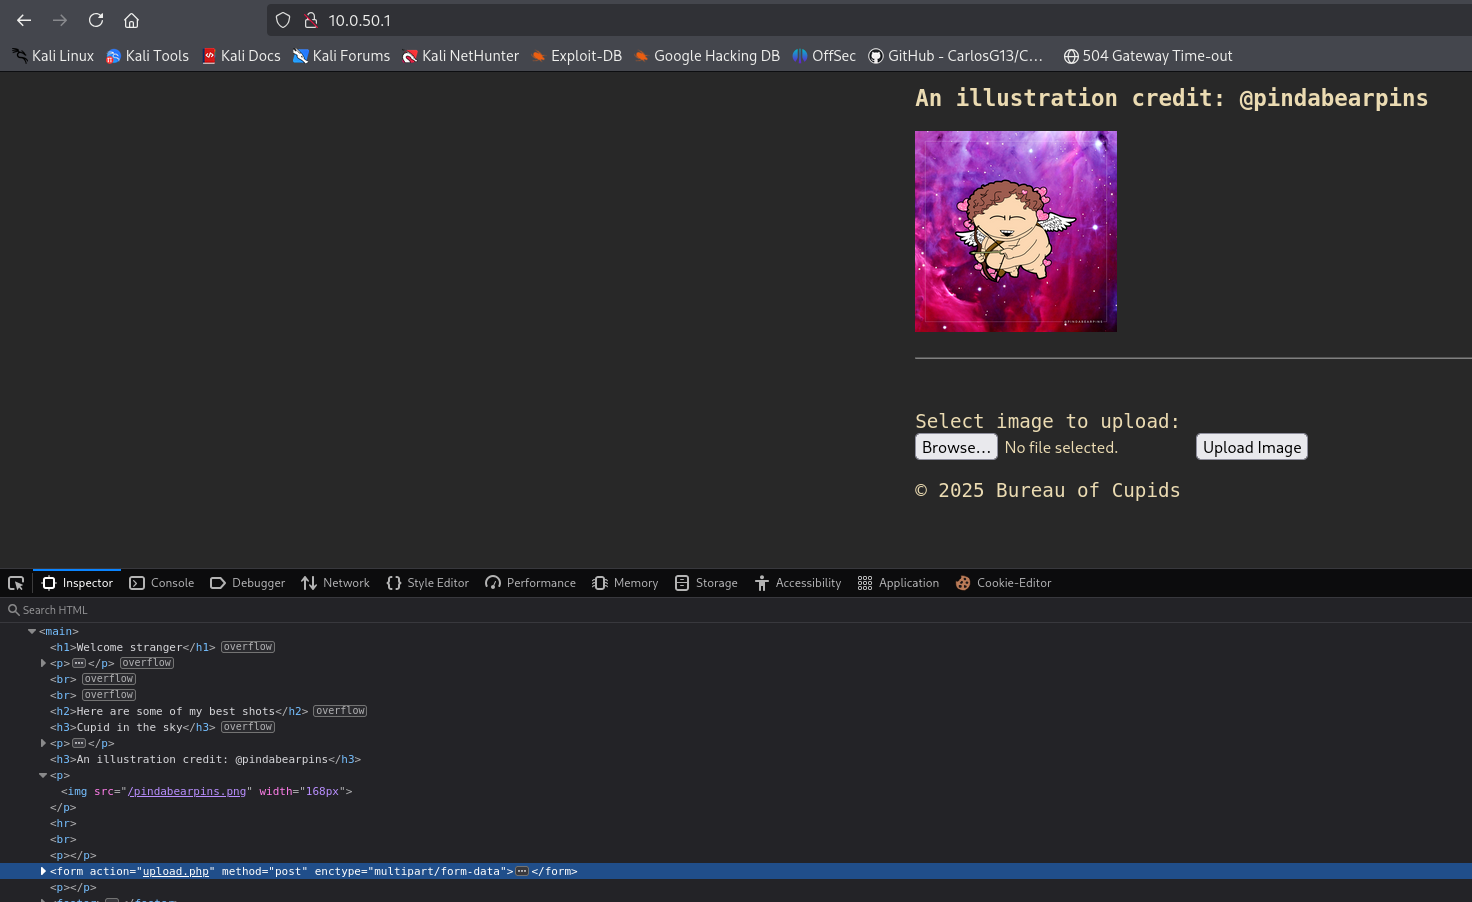Click the insecure connection lock icon
The width and height of the screenshot is (1472, 902).
pyautogui.click(x=311, y=20)
